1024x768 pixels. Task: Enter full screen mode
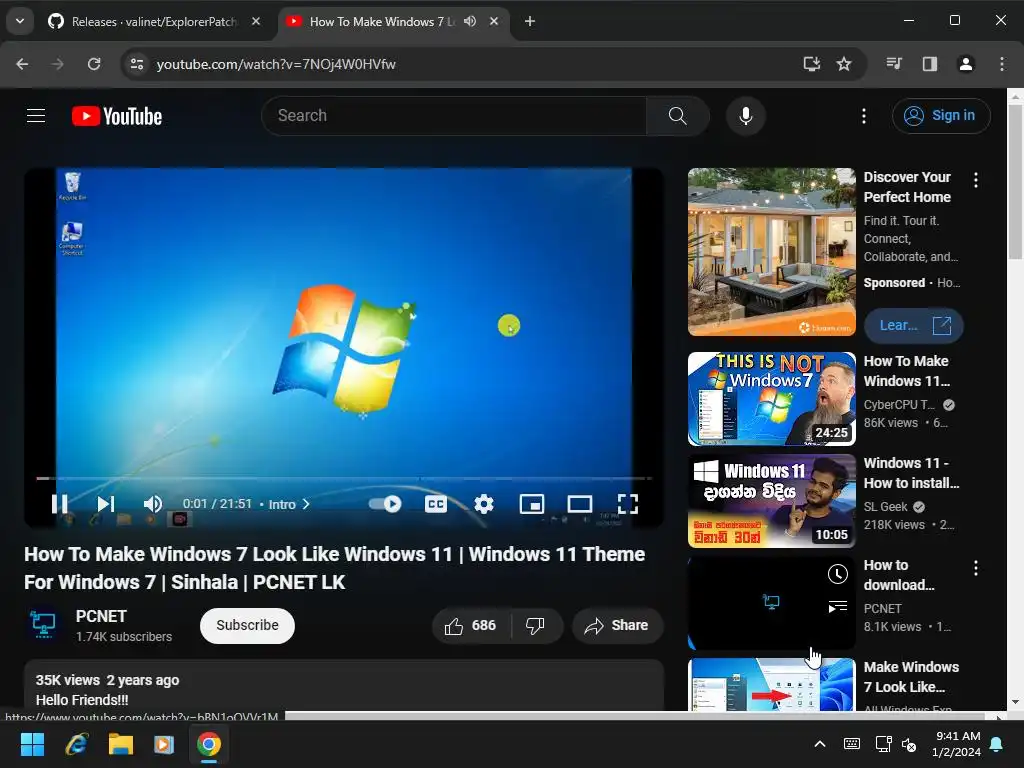(x=628, y=504)
